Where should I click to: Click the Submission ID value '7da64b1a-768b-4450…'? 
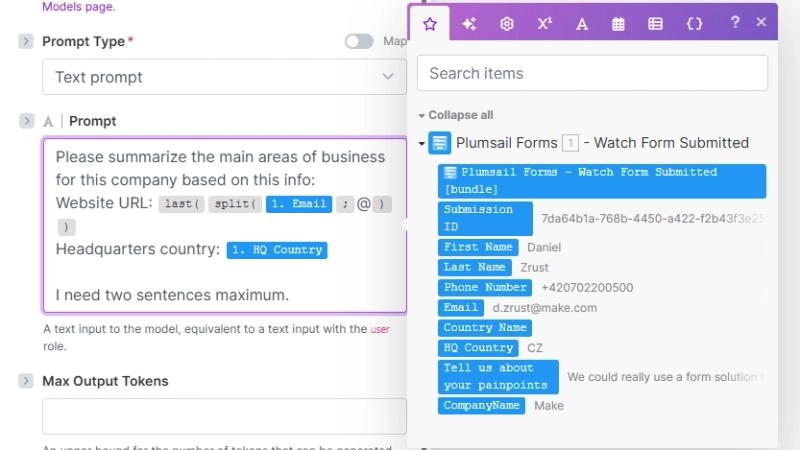(653, 219)
